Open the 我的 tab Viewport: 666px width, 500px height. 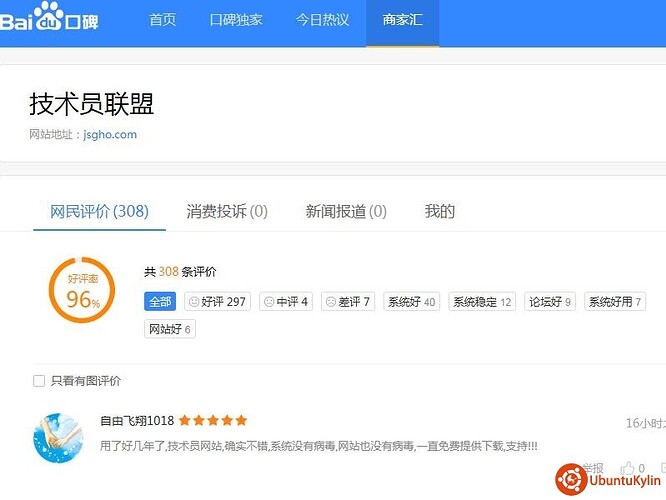440,211
